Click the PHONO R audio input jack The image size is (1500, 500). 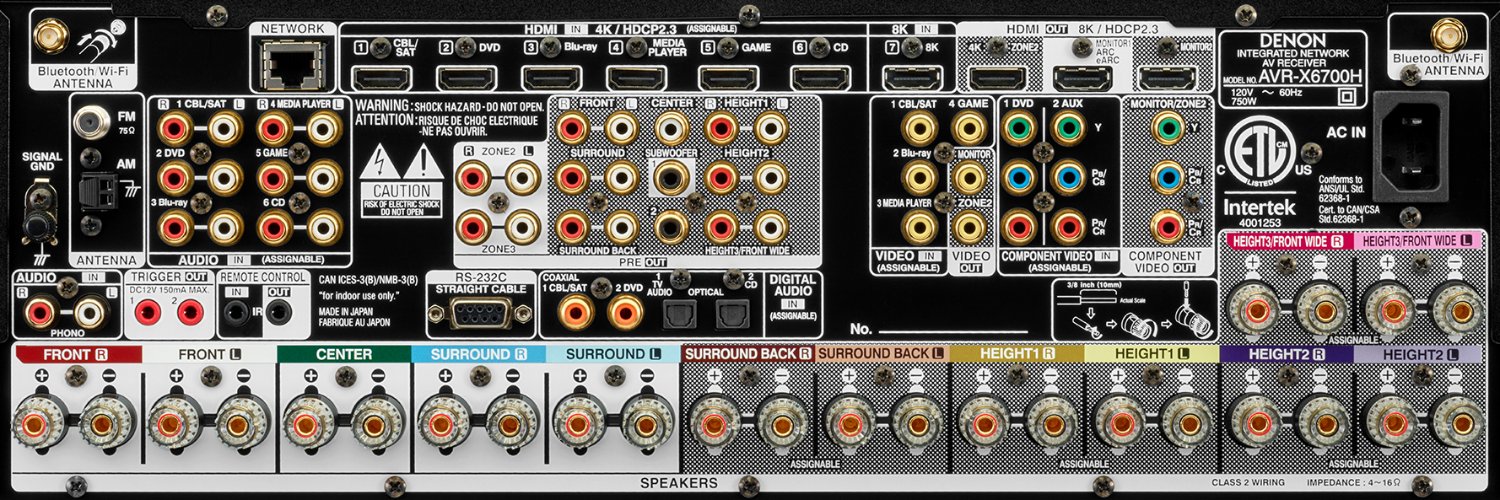coord(42,313)
